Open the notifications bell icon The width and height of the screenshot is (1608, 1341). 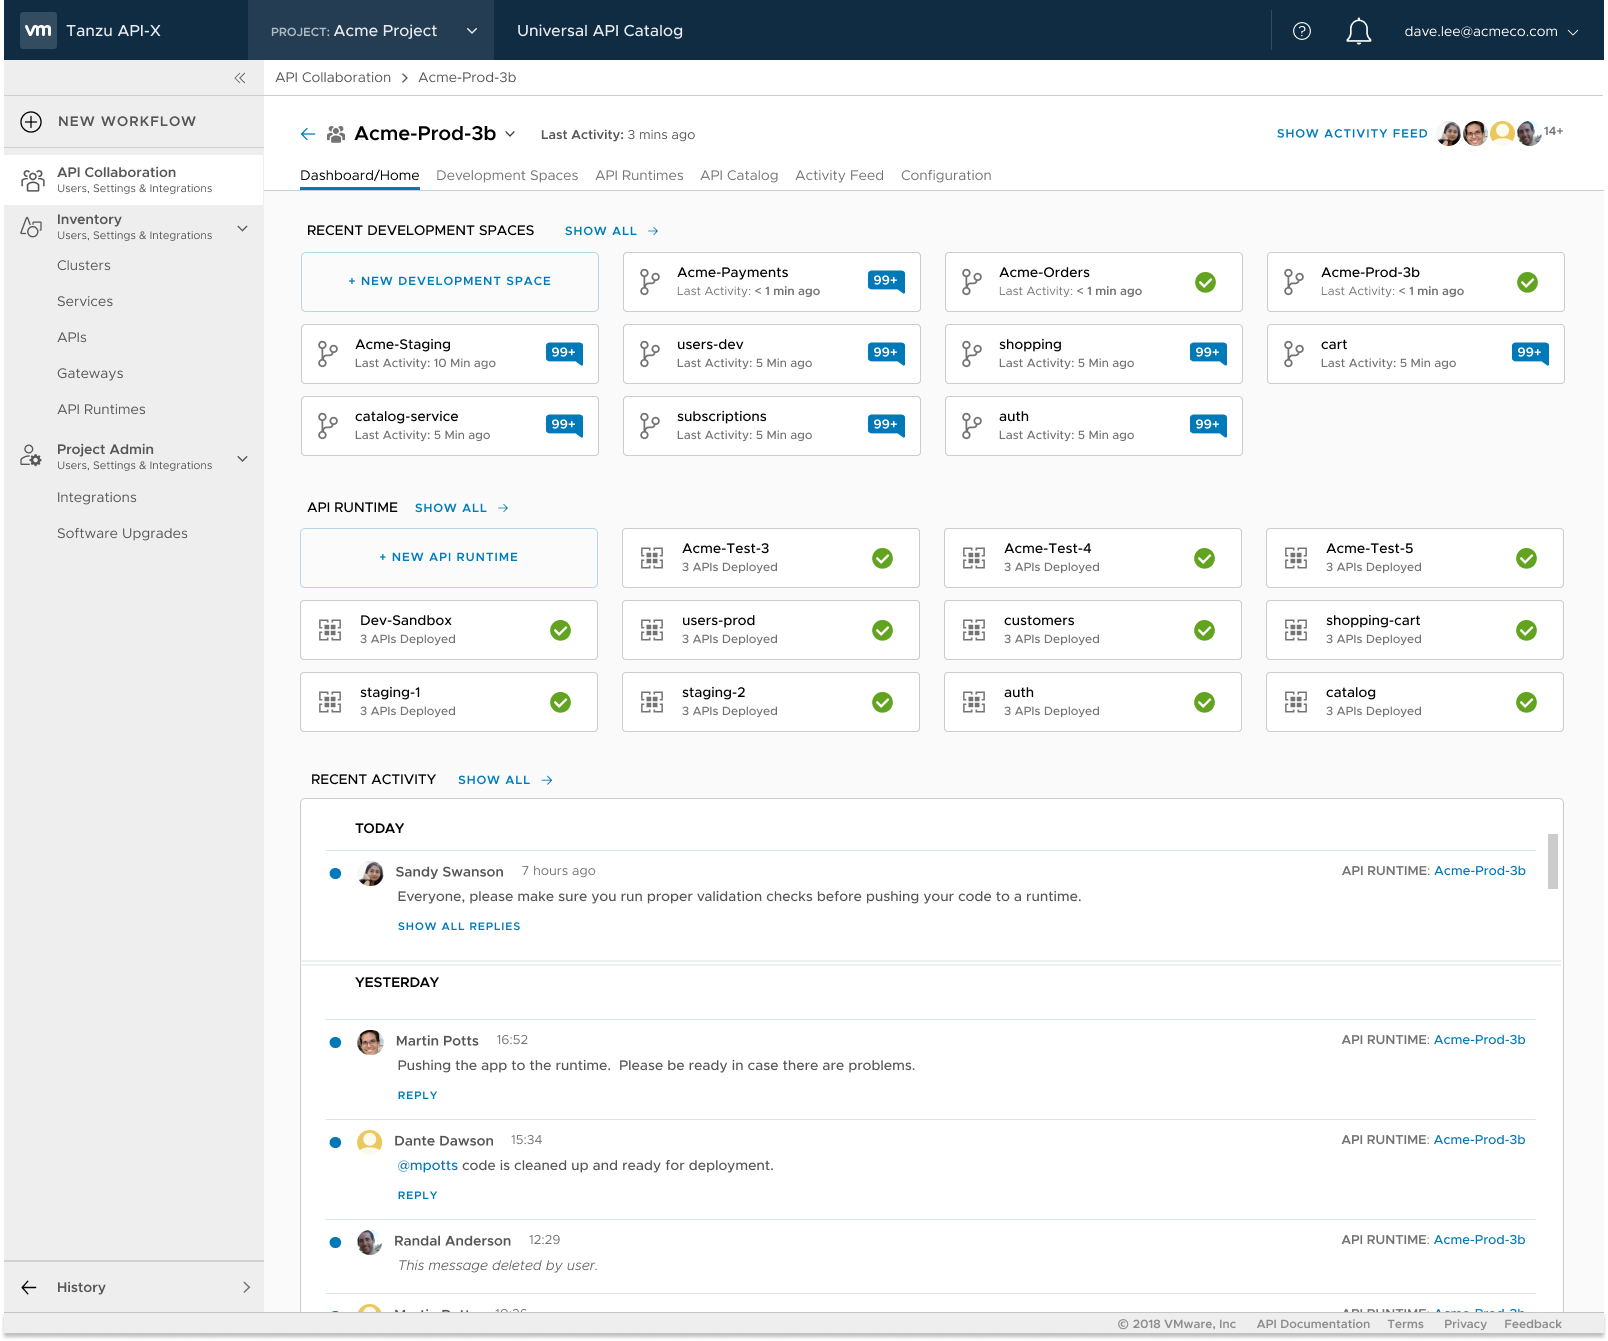(x=1358, y=31)
